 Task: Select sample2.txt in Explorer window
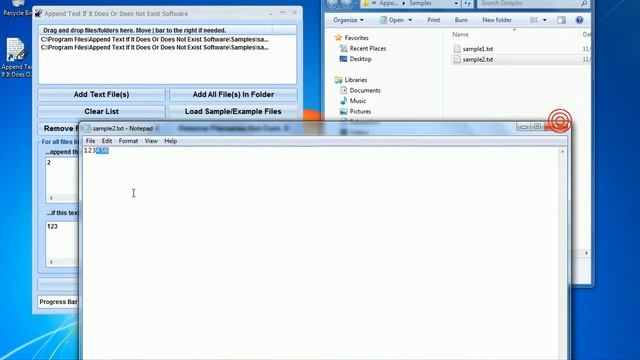pos(478,60)
